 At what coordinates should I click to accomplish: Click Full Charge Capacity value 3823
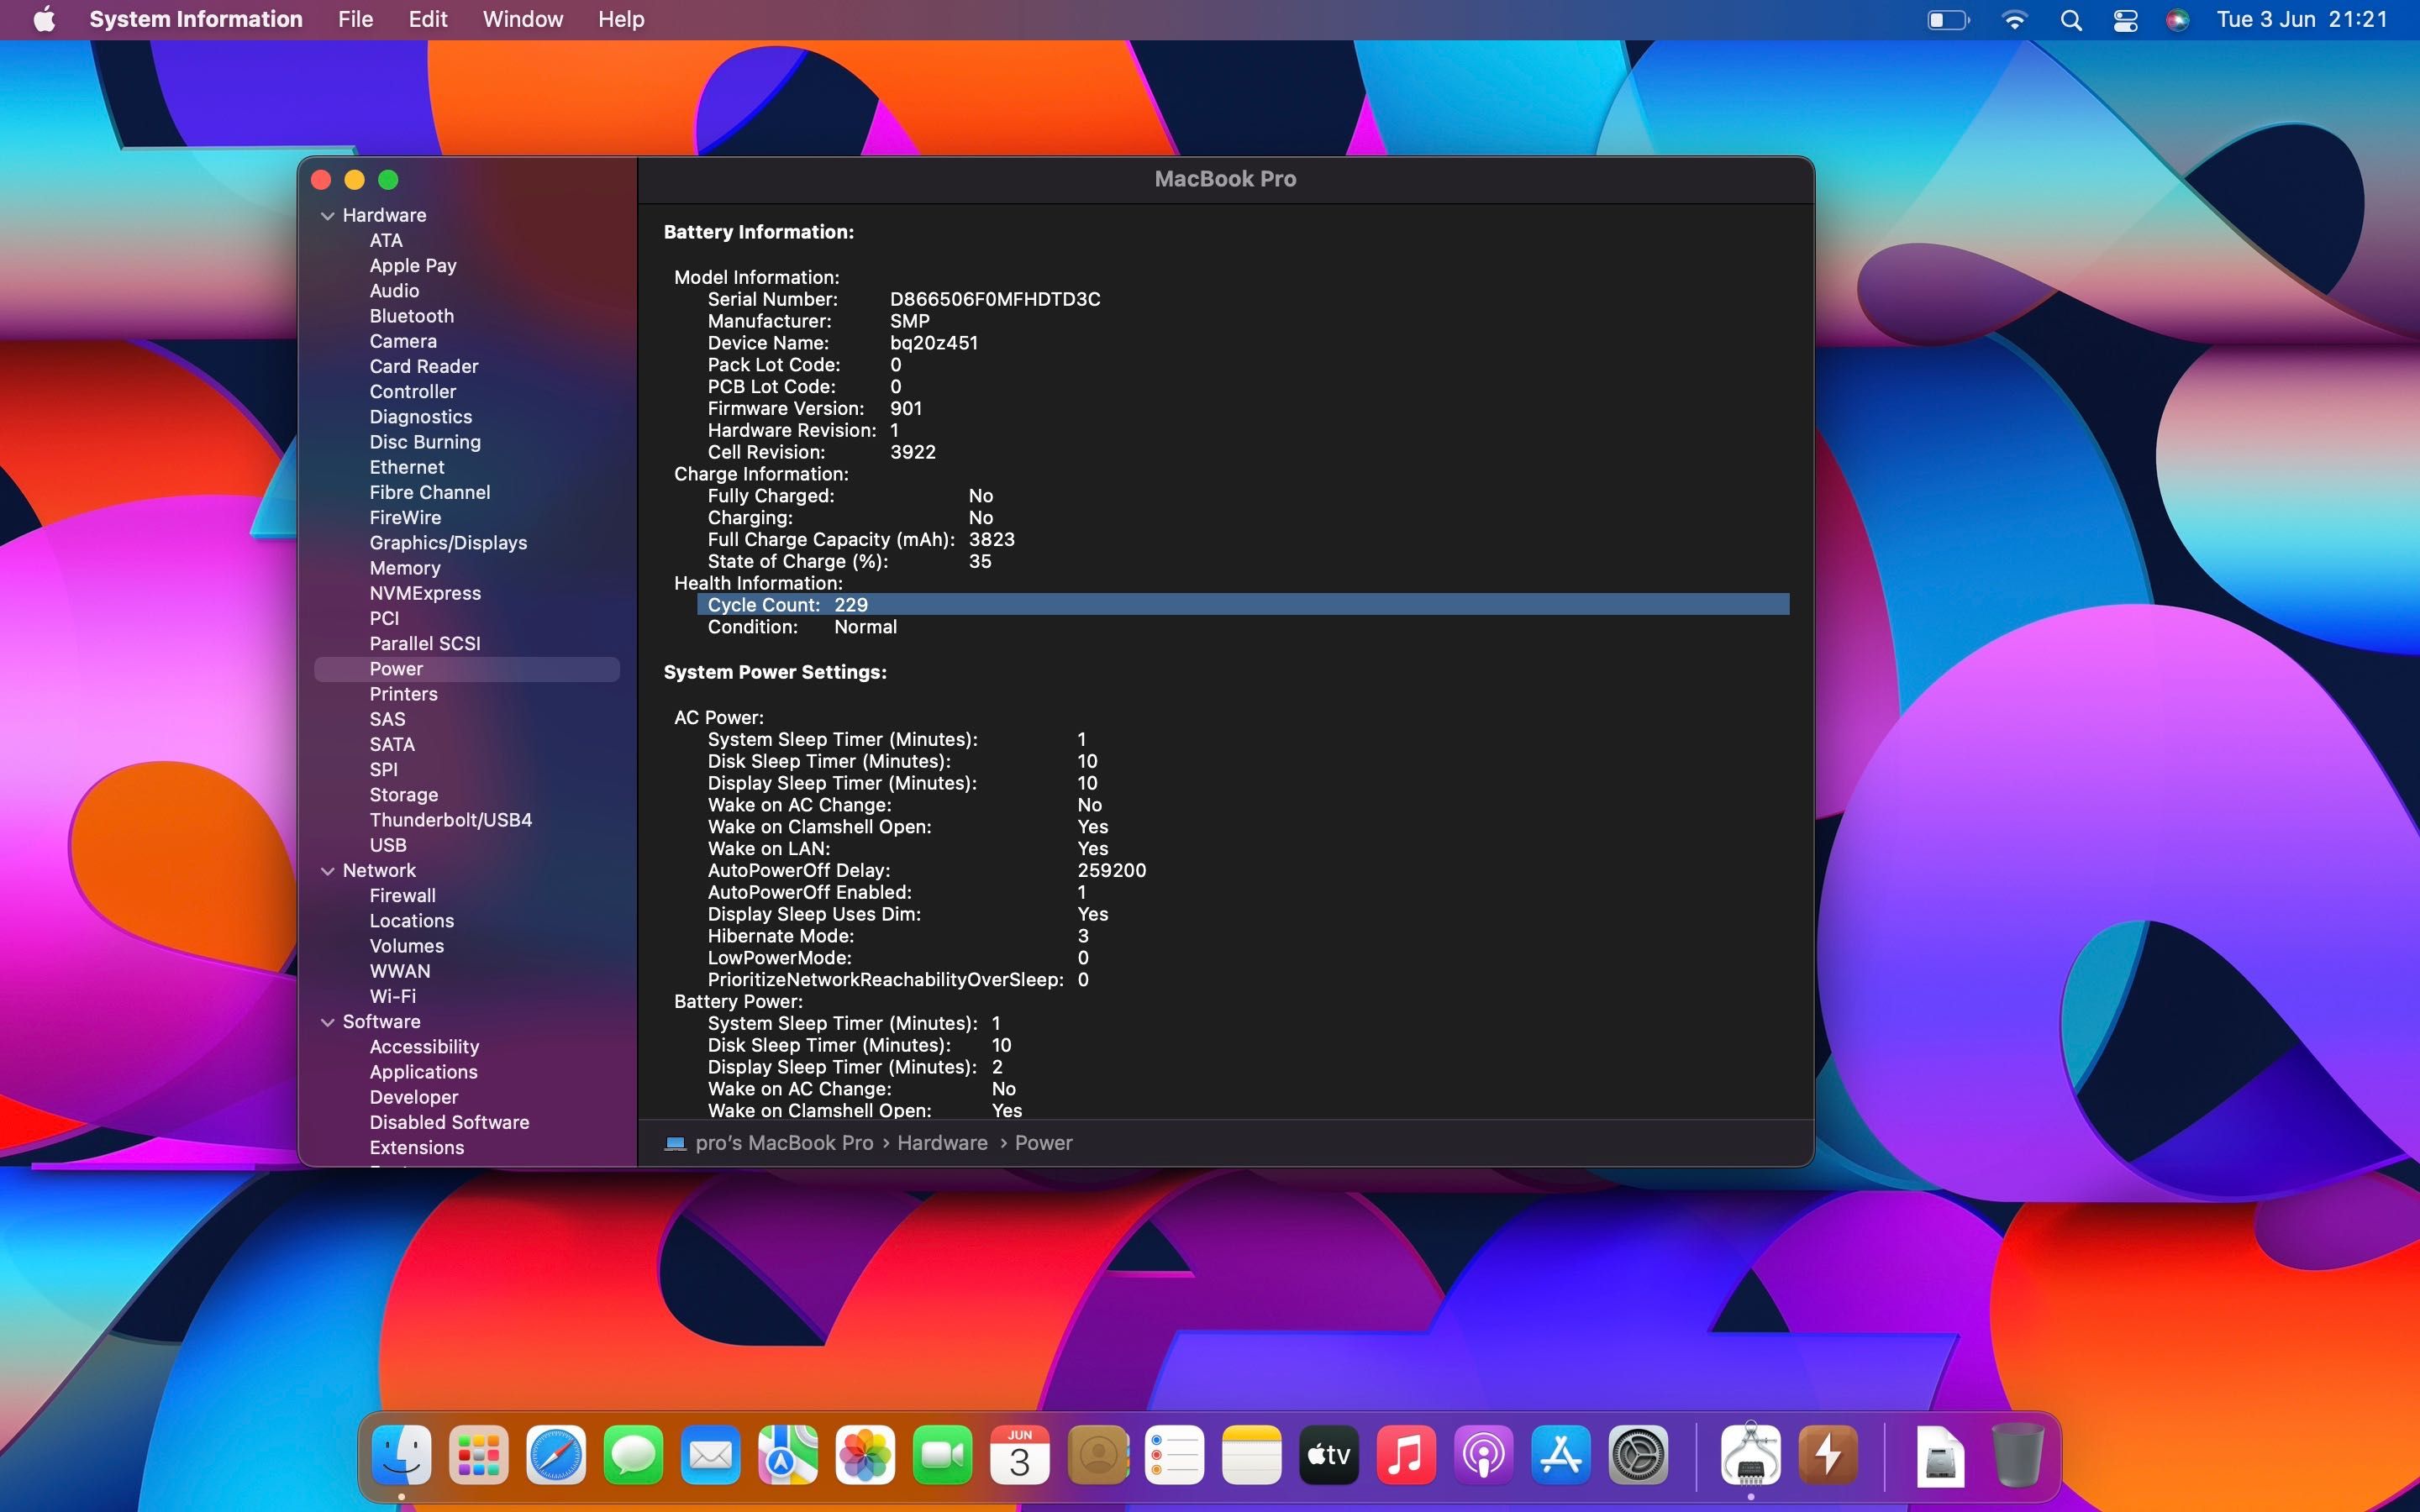pyautogui.click(x=991, y=540)
